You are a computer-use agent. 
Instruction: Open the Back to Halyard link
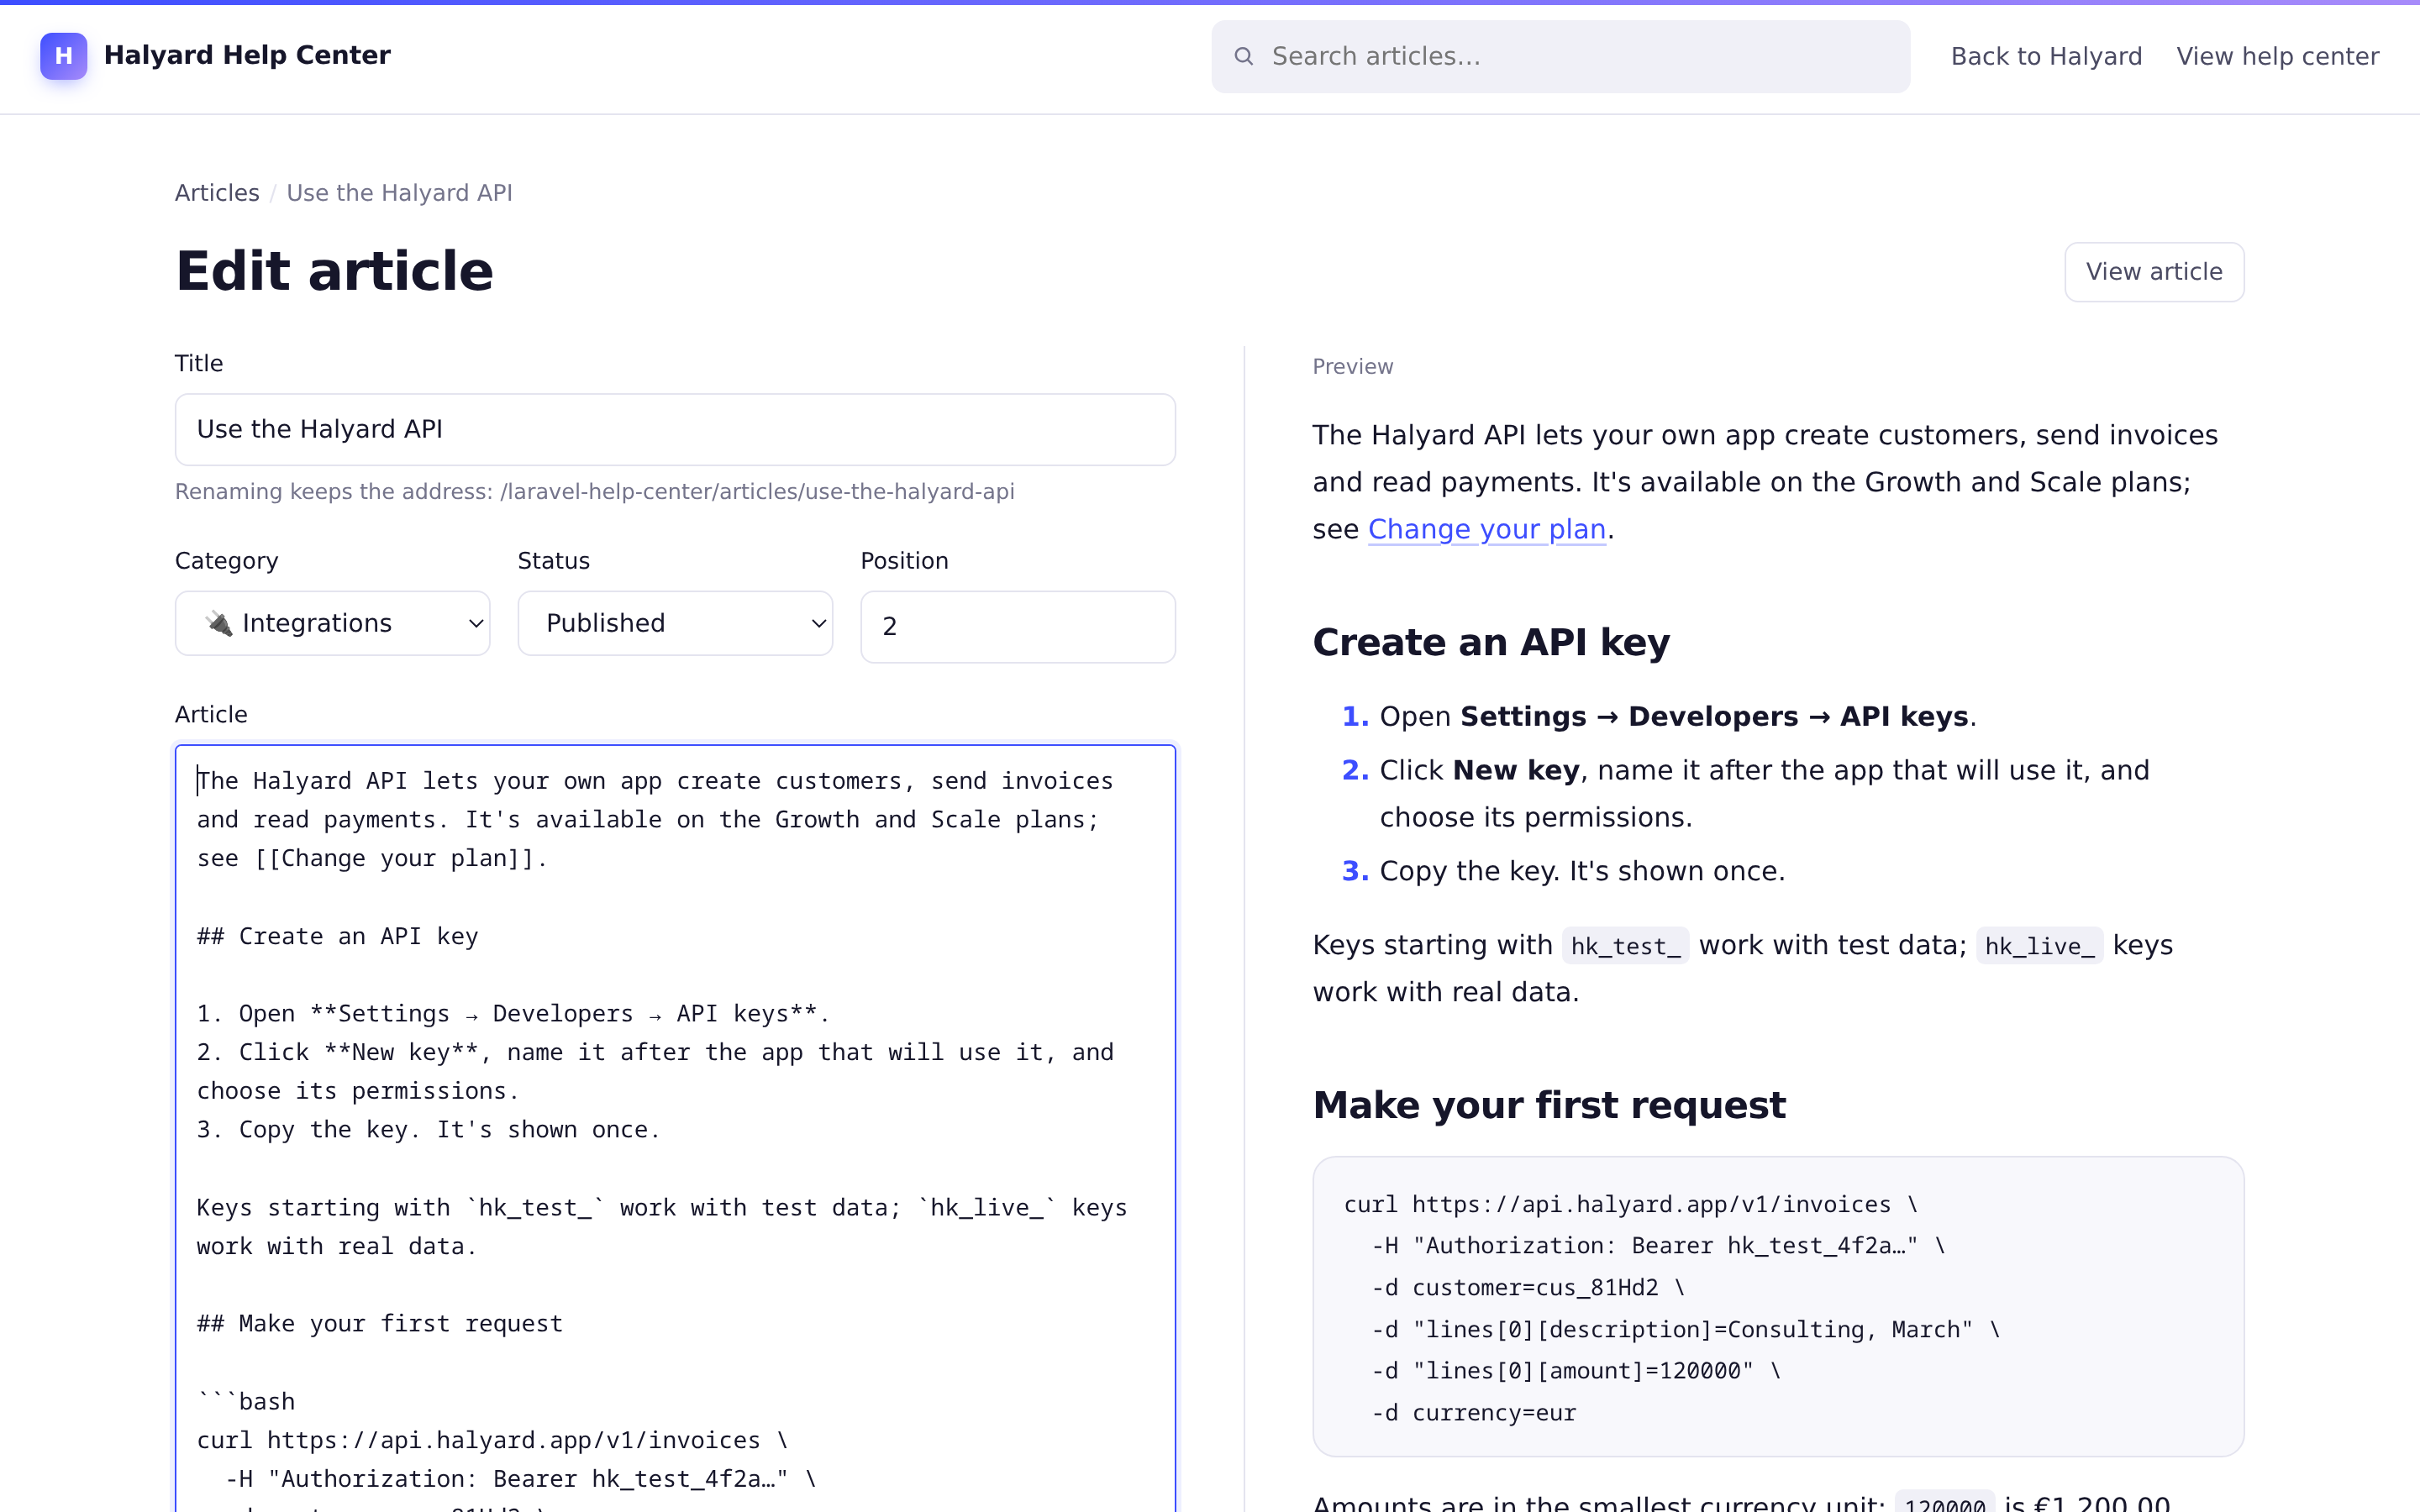(2046, 57)
